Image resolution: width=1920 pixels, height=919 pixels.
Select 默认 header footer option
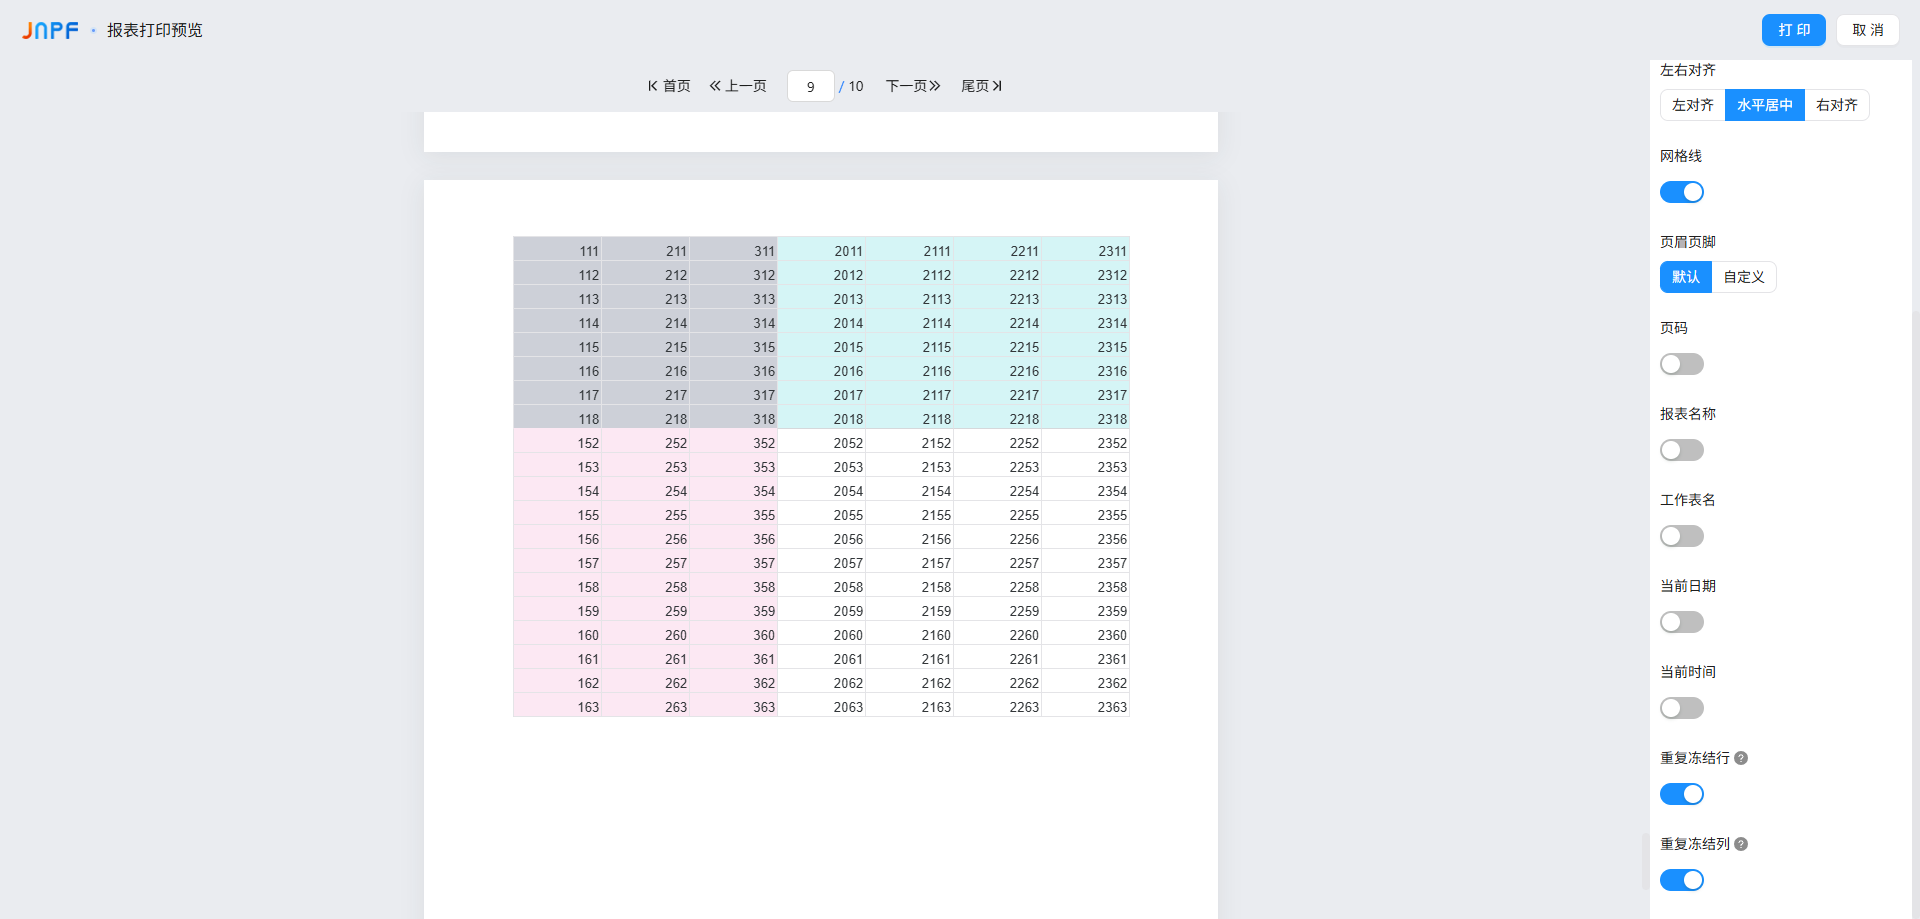point(1686,277)
